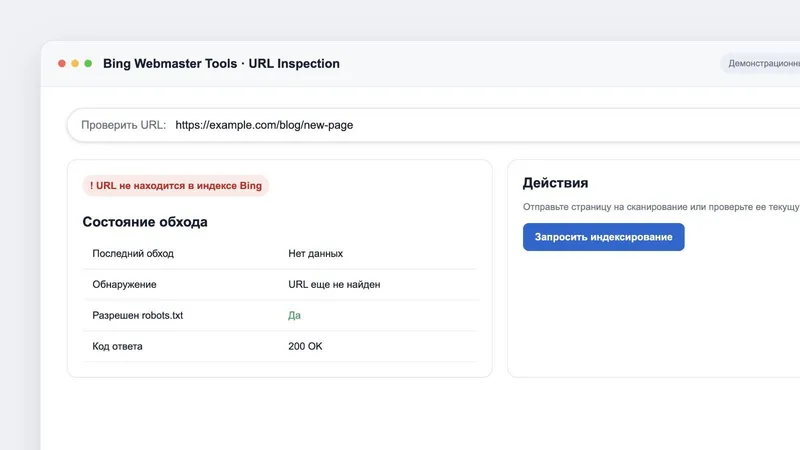Screen dimensions: 800x450
Task: Click the Состояние обхода heading
Action: click(x=145, y=222)
